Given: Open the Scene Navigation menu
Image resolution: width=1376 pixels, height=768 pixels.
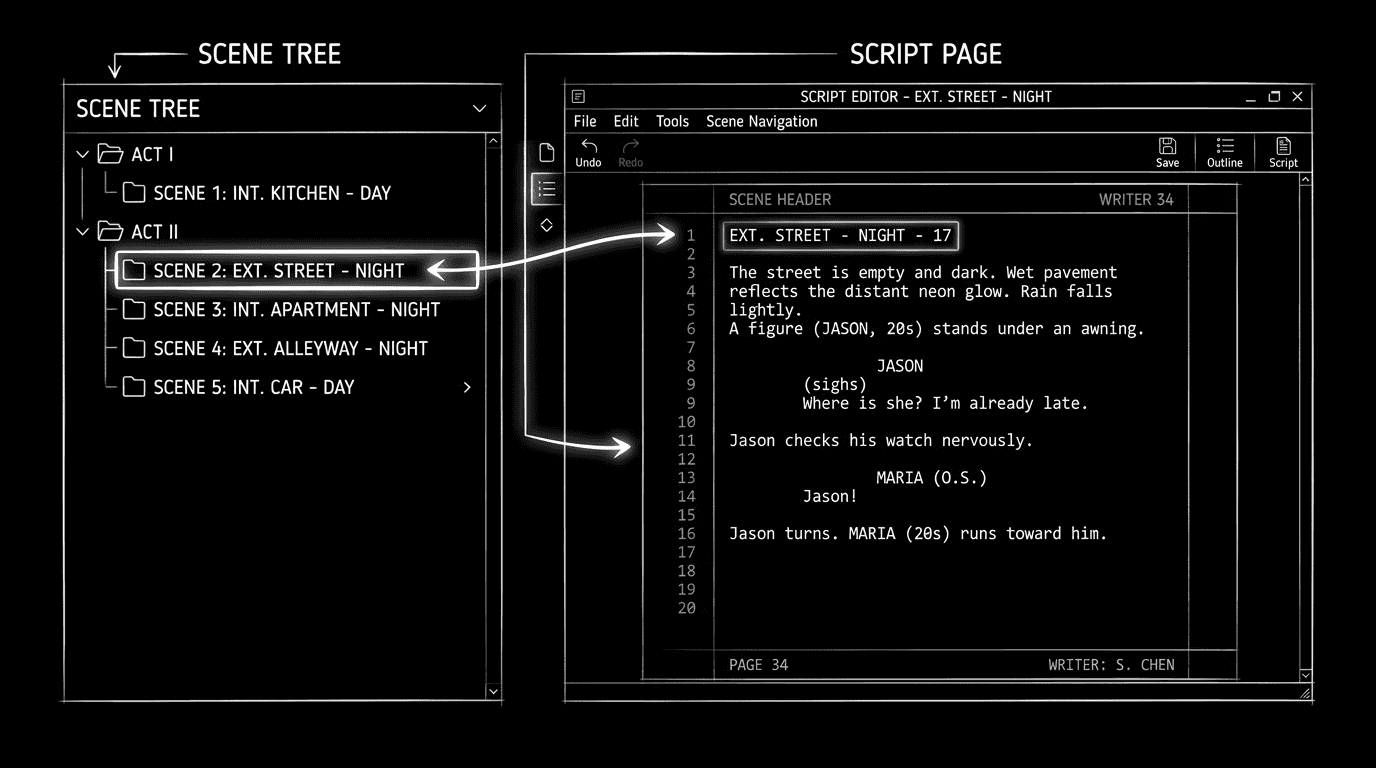Looking at the screenshot, I should (x=761, y=121).
